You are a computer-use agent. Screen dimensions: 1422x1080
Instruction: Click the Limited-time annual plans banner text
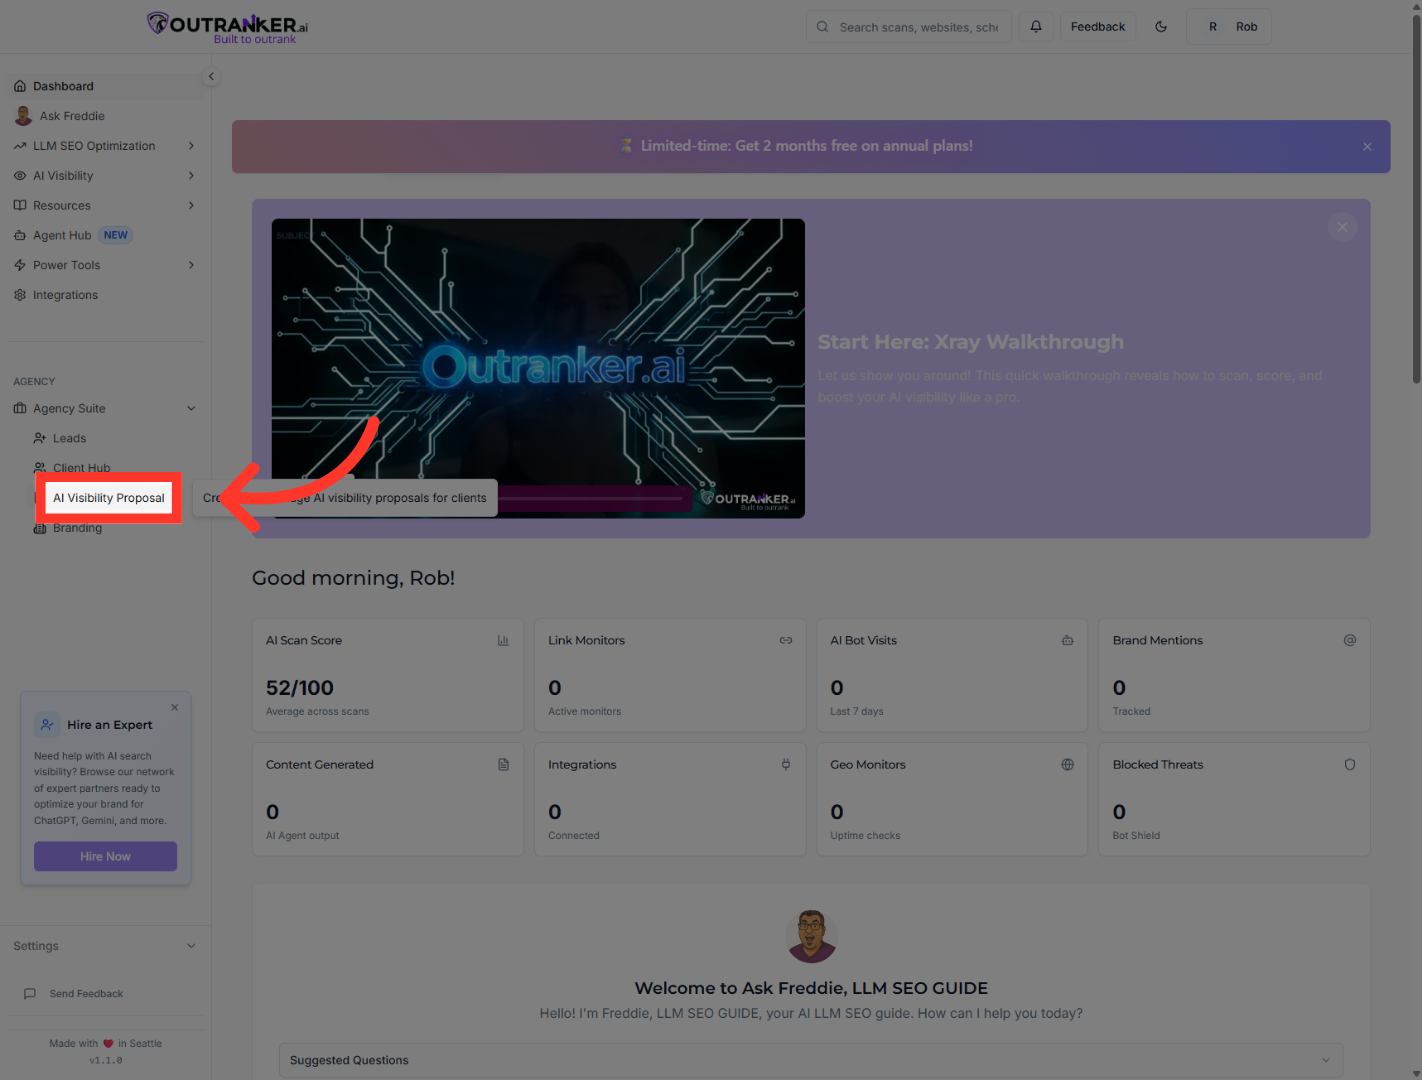coord(806,146)
